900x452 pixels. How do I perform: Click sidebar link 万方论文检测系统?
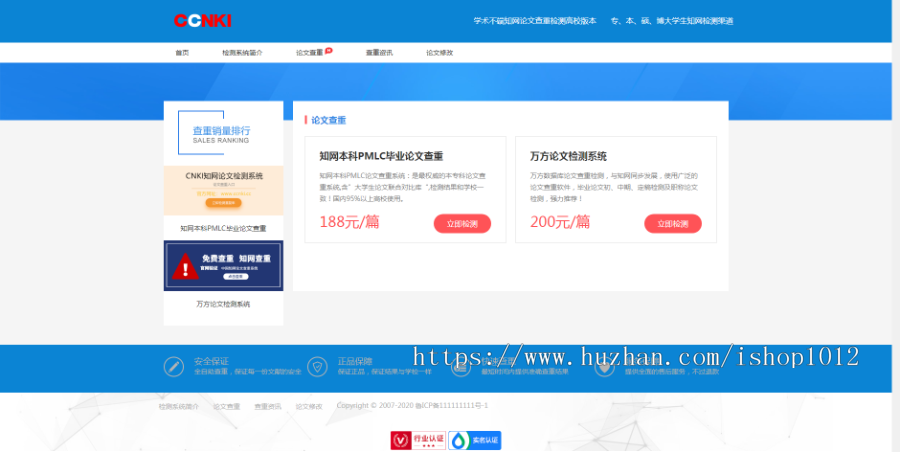(223, 304)
